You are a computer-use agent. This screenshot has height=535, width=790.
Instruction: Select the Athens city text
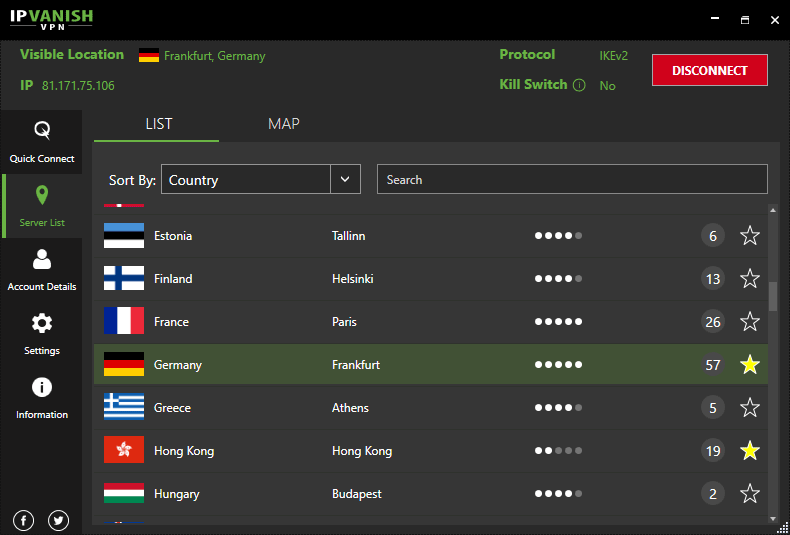point(350,408)
